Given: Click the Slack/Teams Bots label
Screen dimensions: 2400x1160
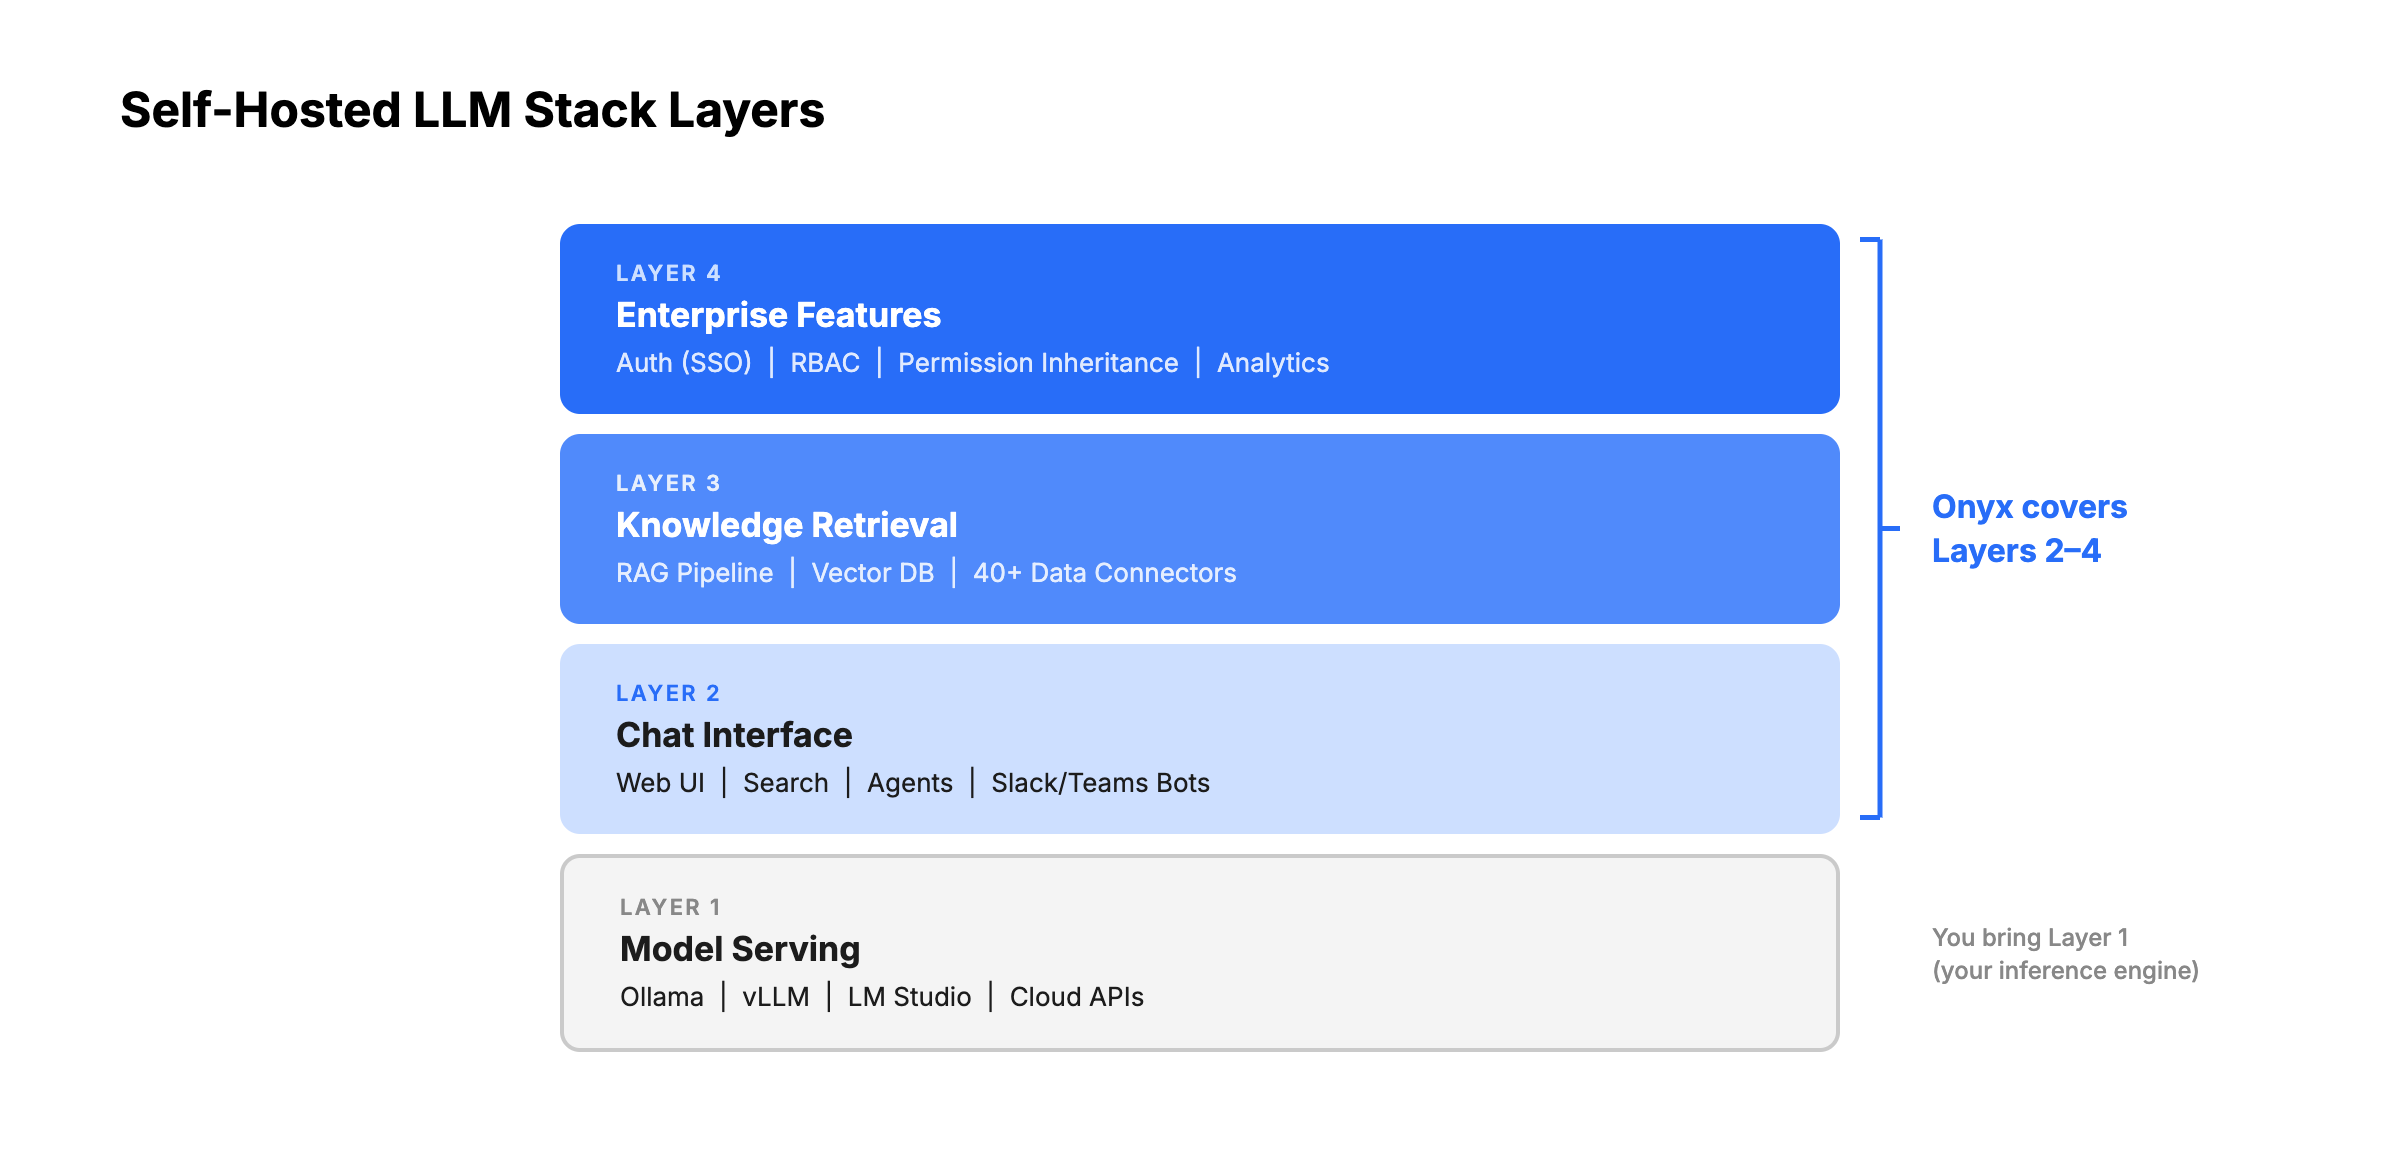Looking at the screenshot, I should (1100, 782).
